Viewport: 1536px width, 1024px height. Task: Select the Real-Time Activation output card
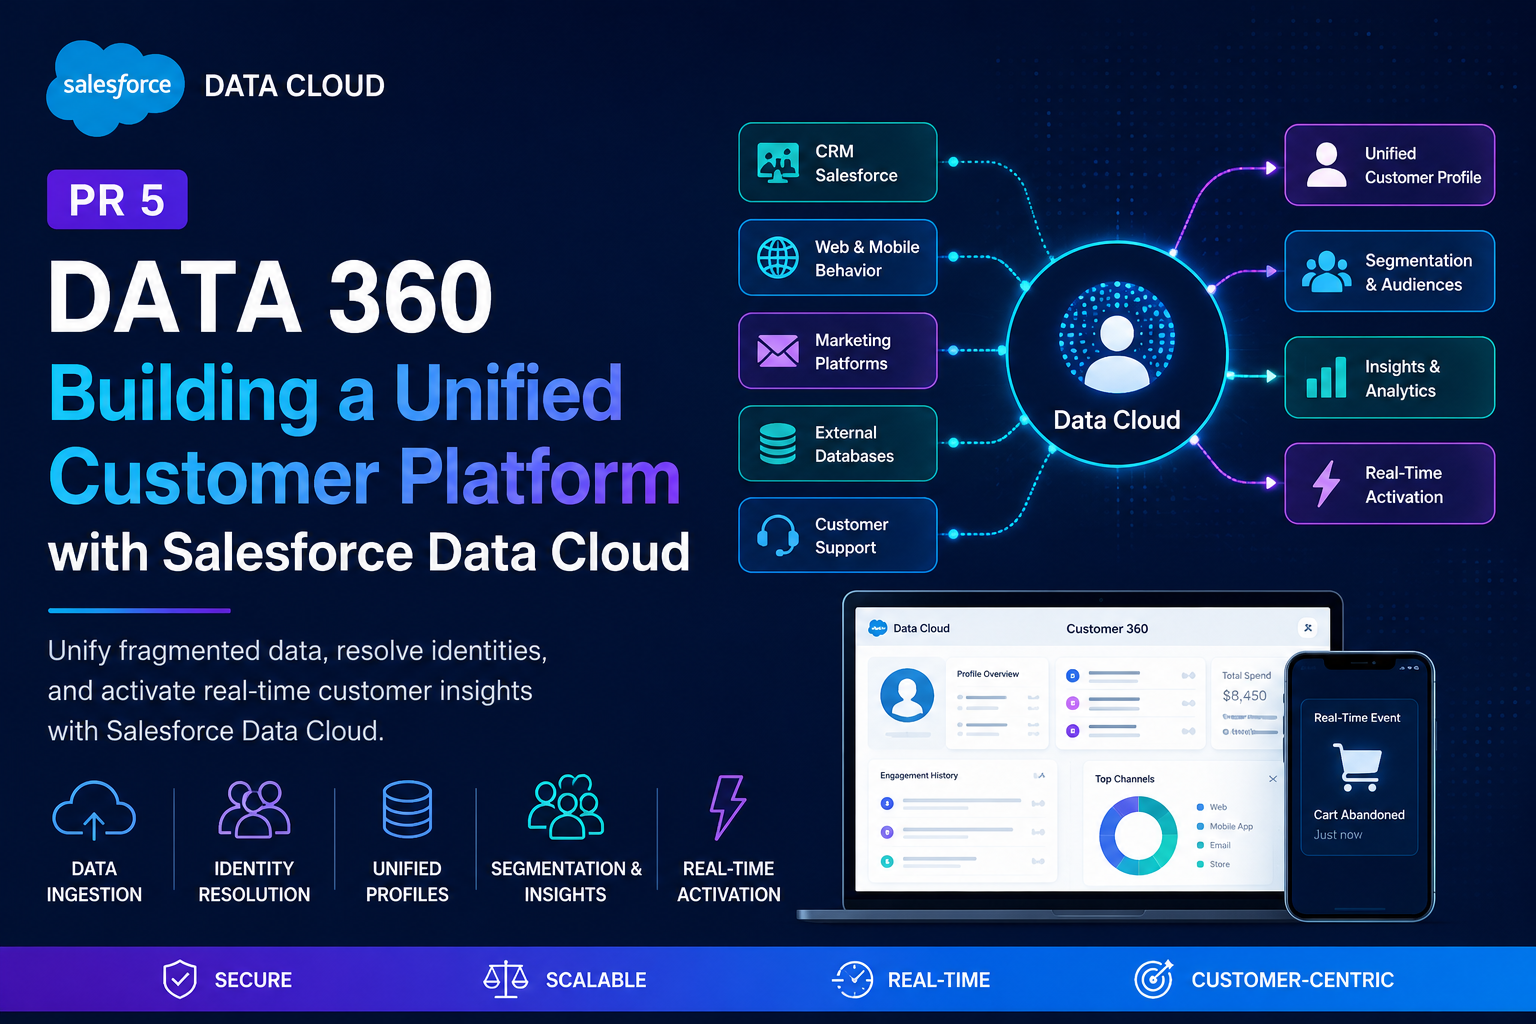point(1390,483)
